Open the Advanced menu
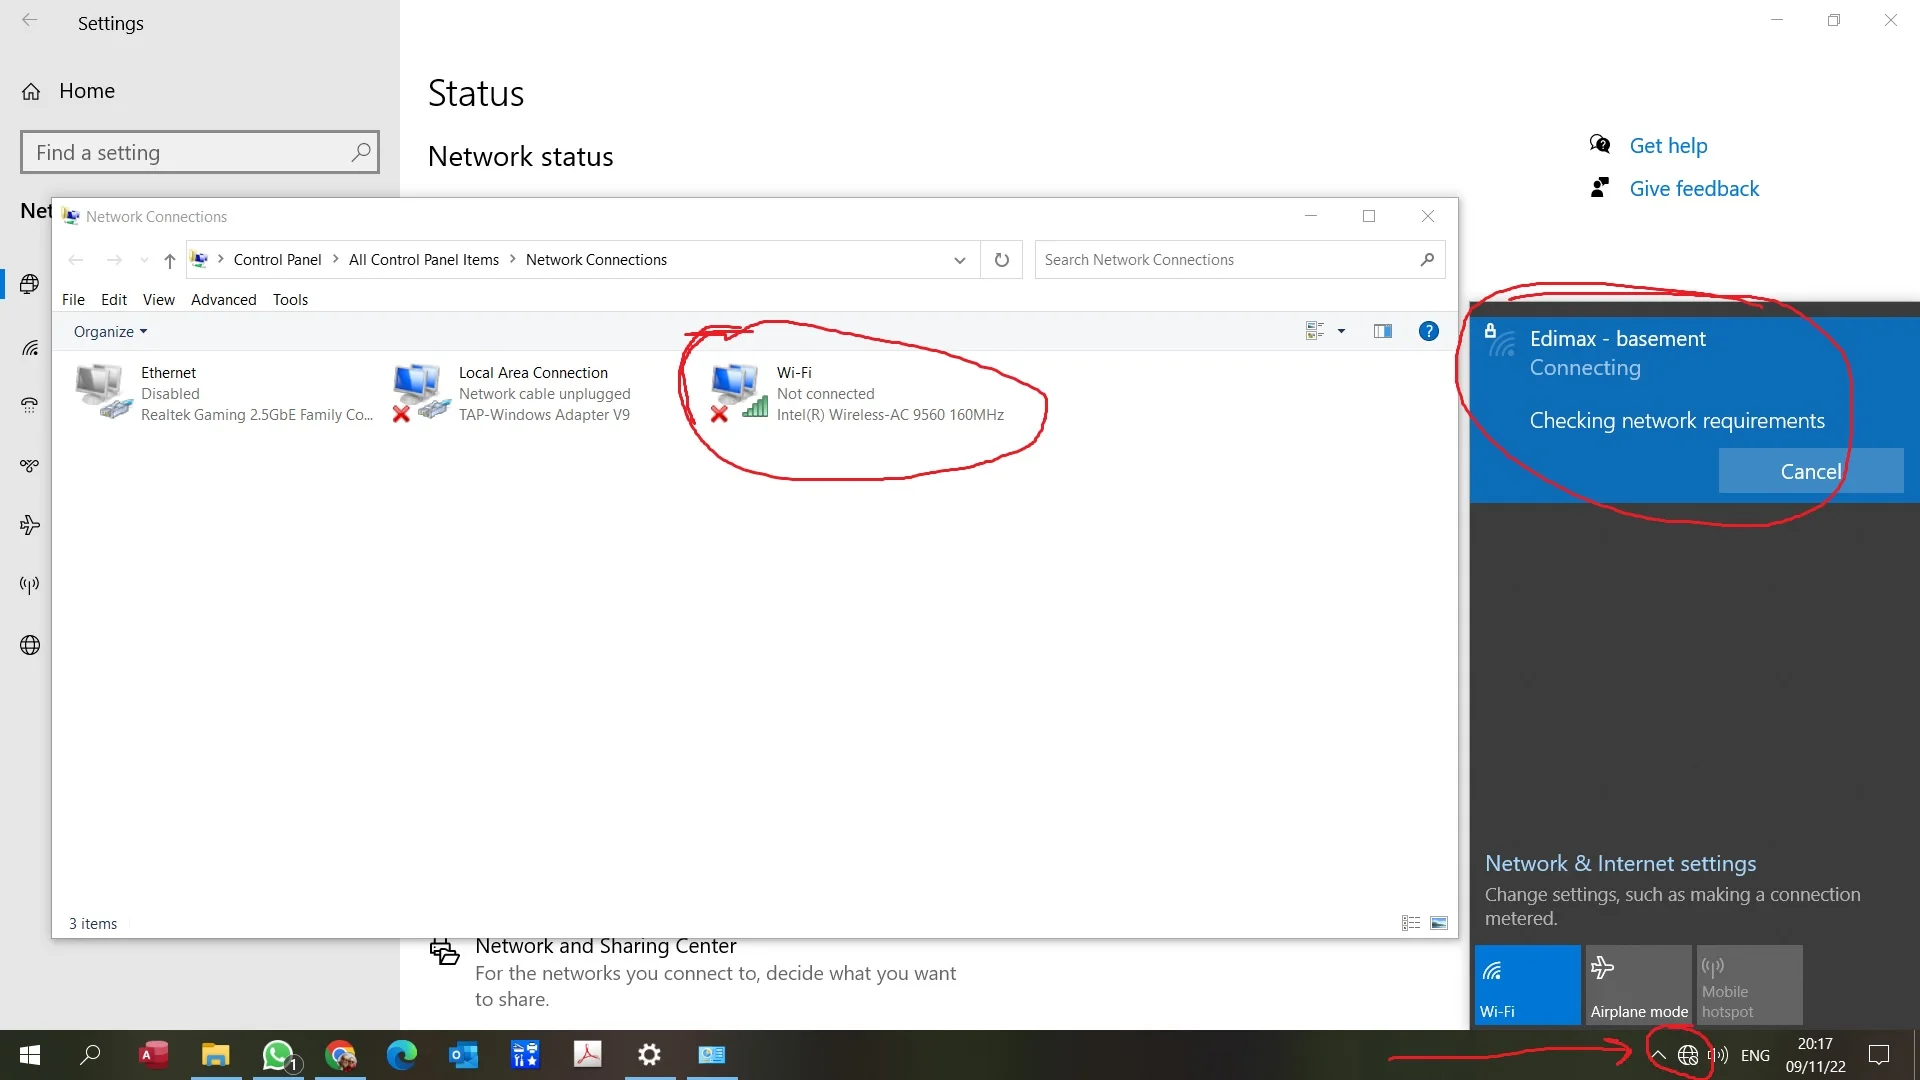This screenshot has width=1920, height=1080. point(223,299)
